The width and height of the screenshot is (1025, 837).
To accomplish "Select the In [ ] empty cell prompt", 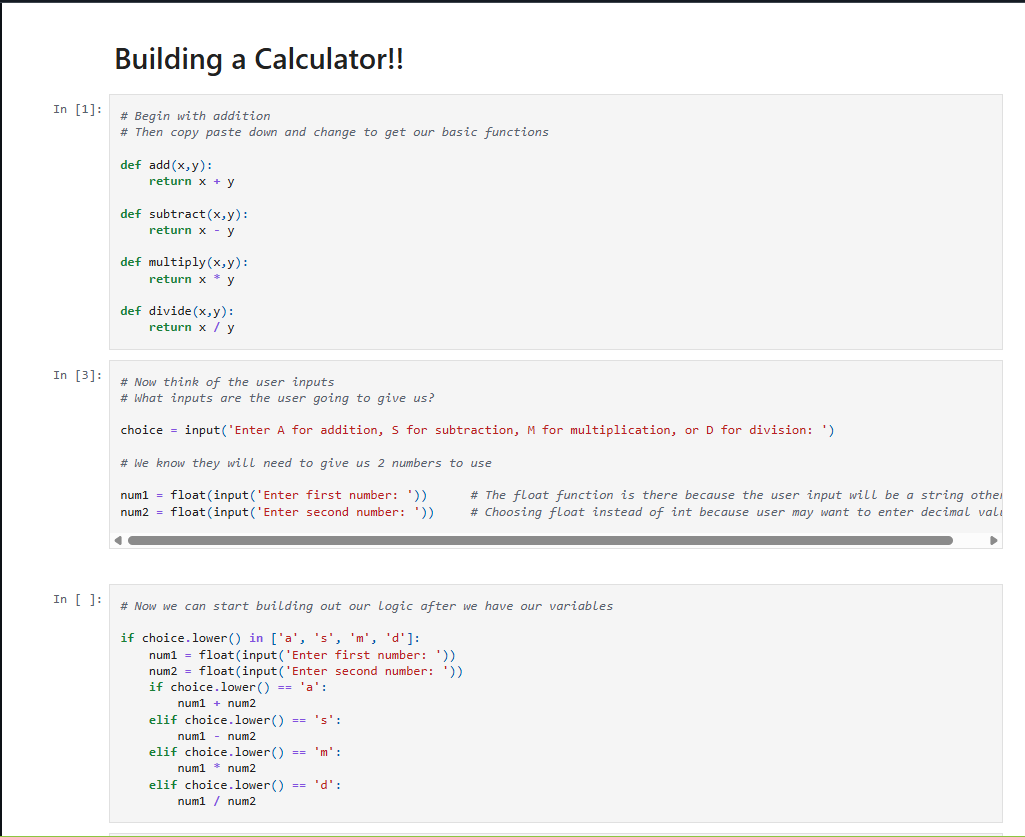I will point(78,600).
